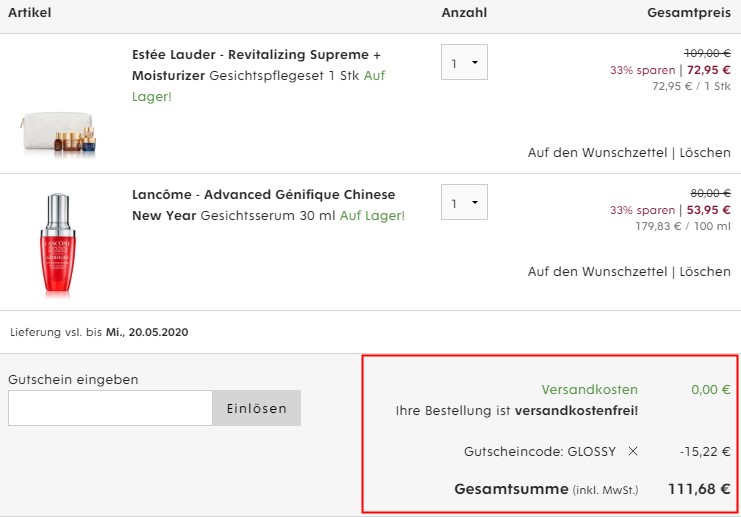Select the delivery date Mi., 20.05.2020
741x517 pixels.
pos(147,332)
